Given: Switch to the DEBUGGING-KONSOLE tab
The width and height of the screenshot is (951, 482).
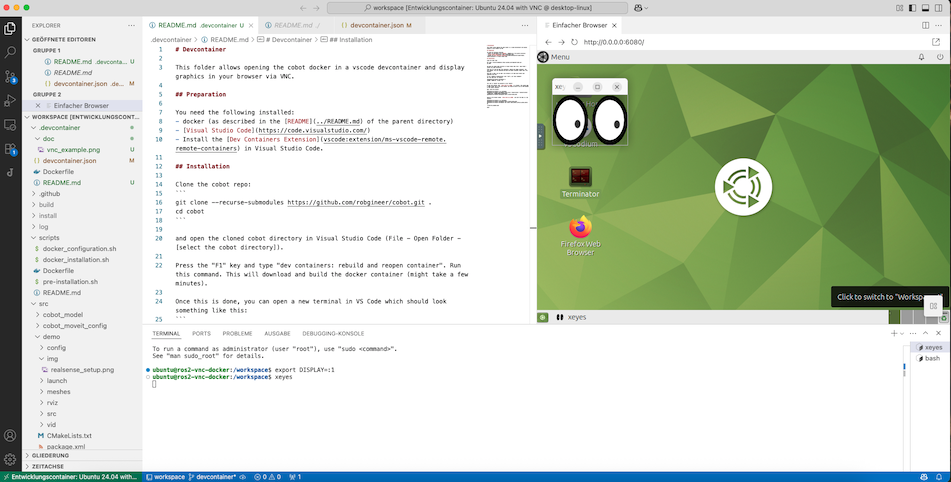Looking at the screenshot, I should click(335, 333).
